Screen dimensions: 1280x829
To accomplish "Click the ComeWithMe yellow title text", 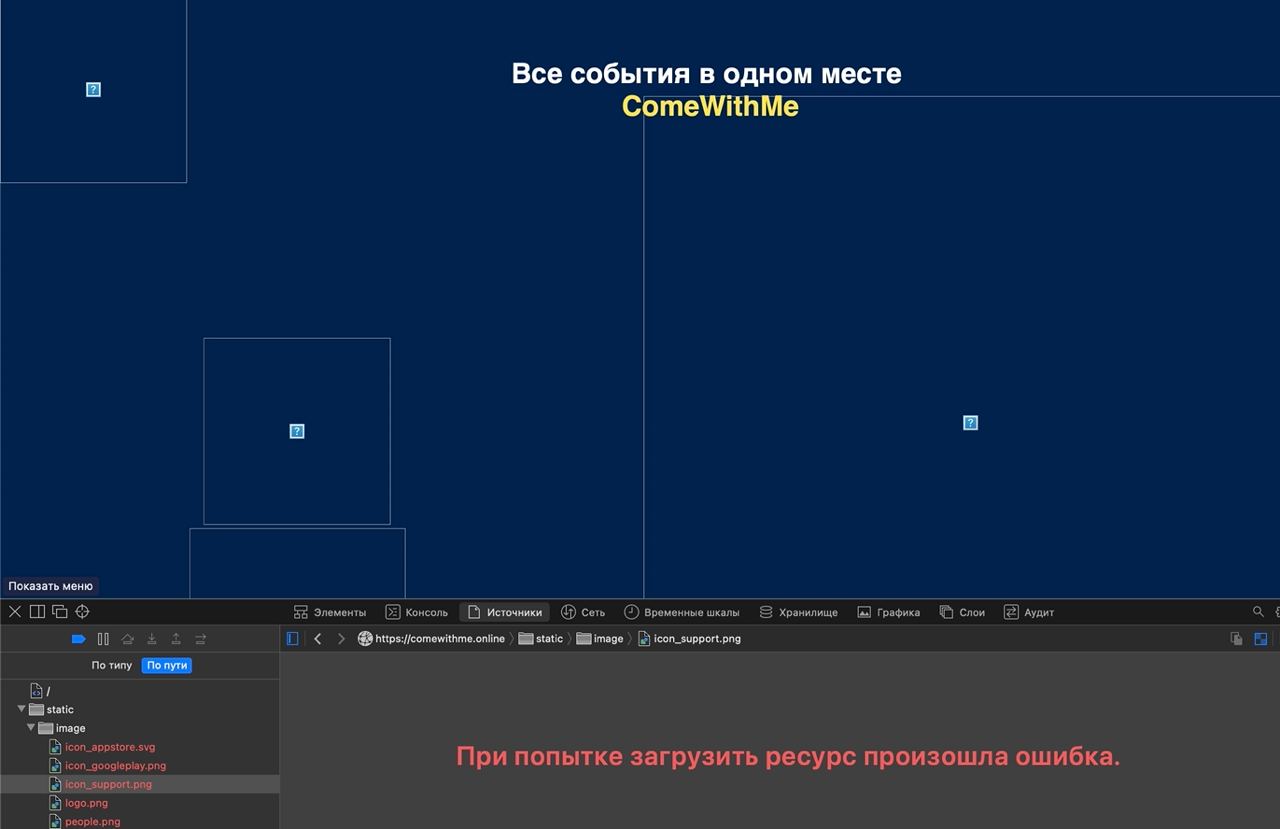I will [710, 106].
